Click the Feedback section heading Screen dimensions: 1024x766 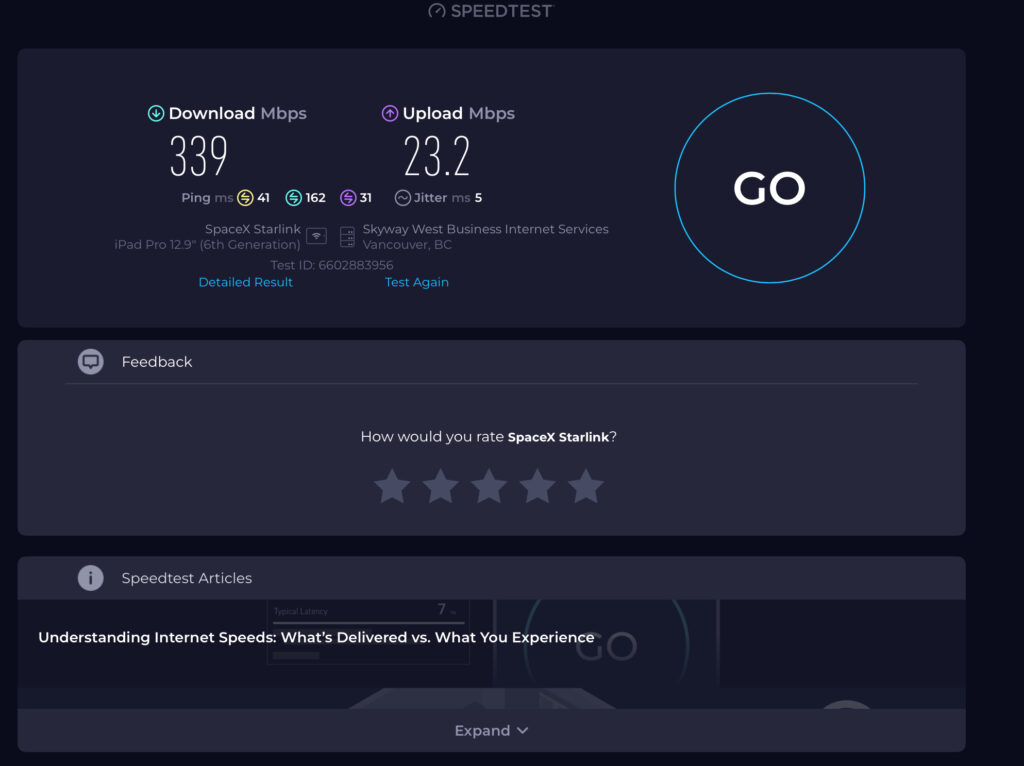click(x=157, y=362)
